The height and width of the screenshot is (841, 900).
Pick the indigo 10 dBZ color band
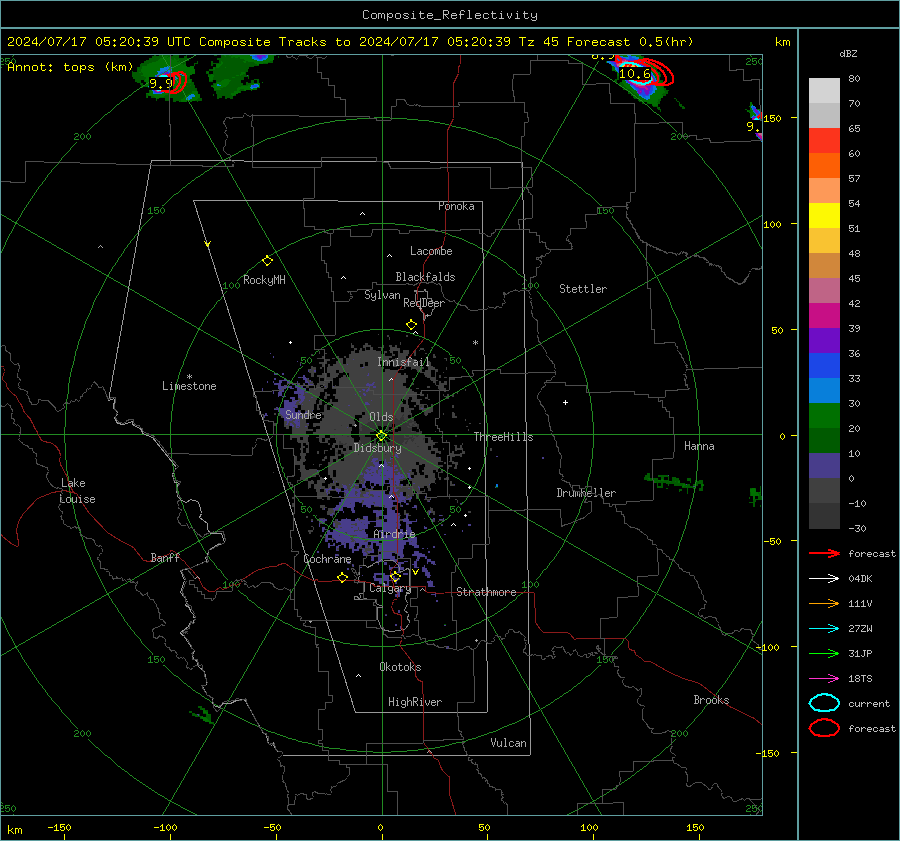point(824,465)
